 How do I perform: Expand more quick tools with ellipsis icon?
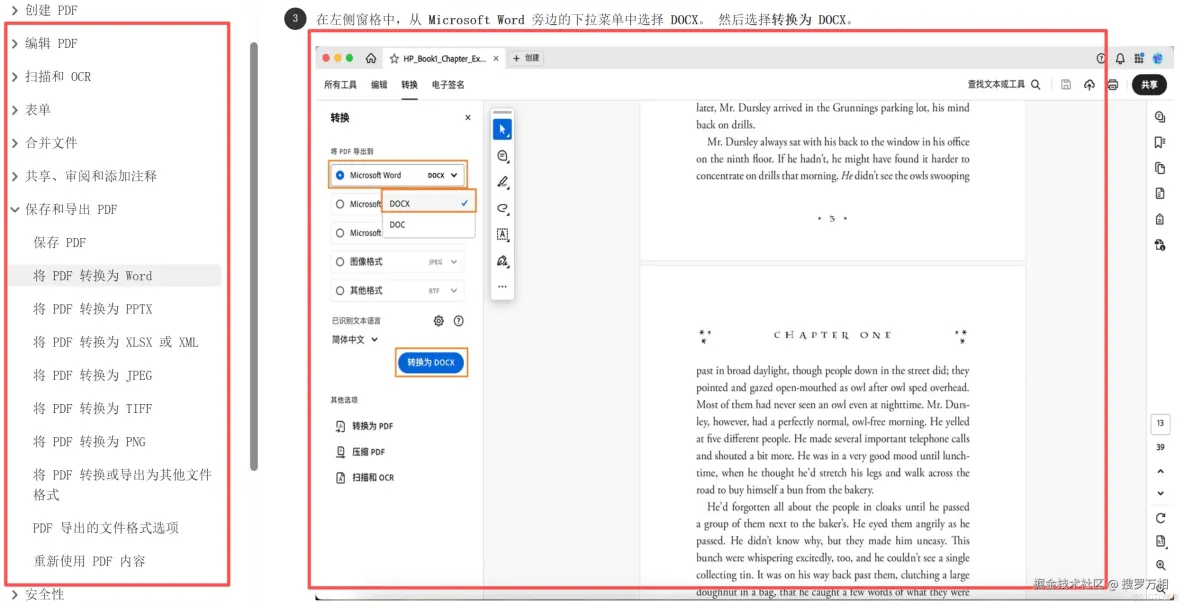[502, 289]
